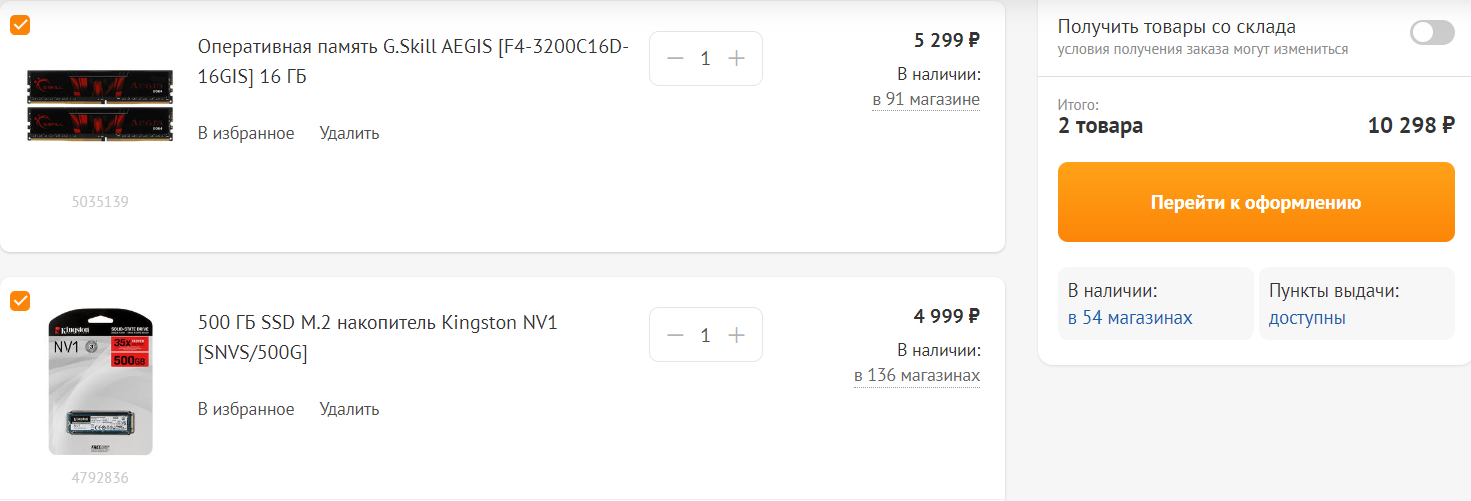Increase G.Skill AEGIS memory quantity
This screenshot has width=1471, height=501.
737,59
